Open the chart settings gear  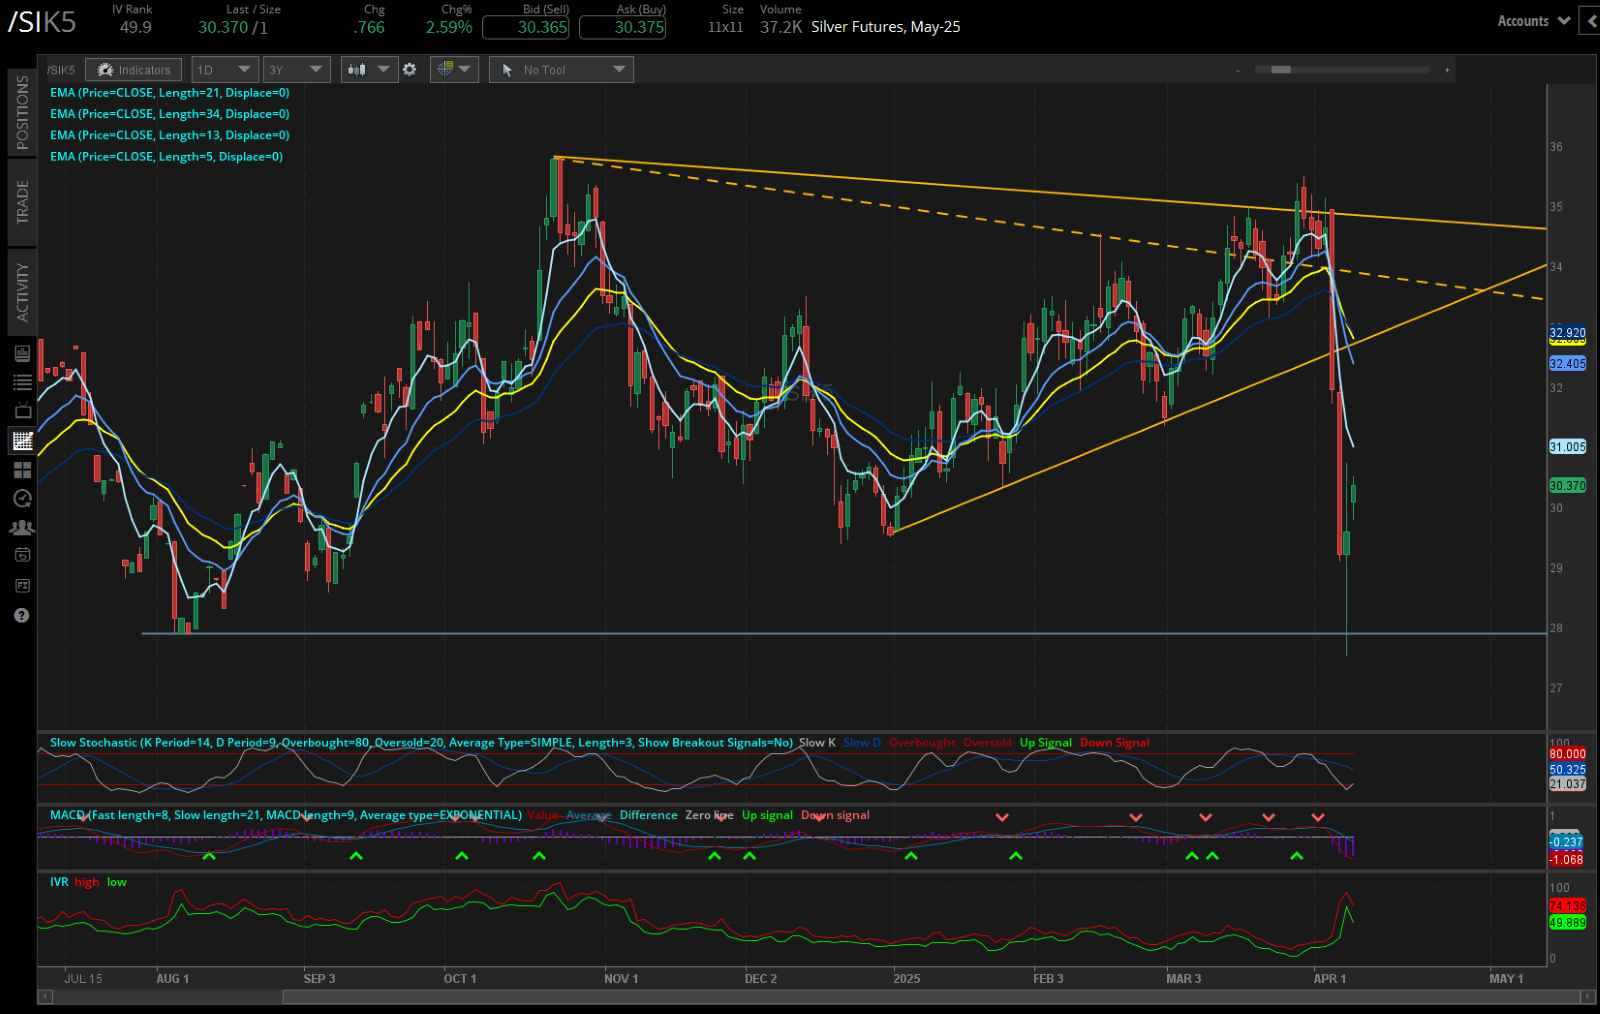click(410, 69)
